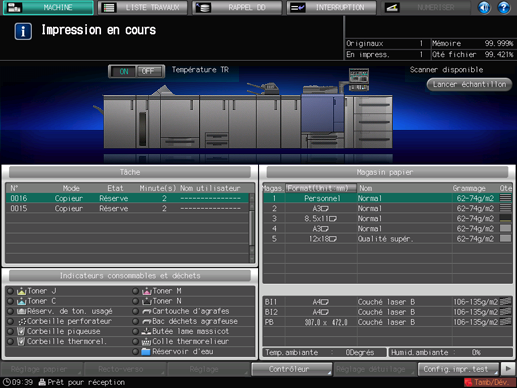Click Mémoire 99.999% value

pos(499,44)
